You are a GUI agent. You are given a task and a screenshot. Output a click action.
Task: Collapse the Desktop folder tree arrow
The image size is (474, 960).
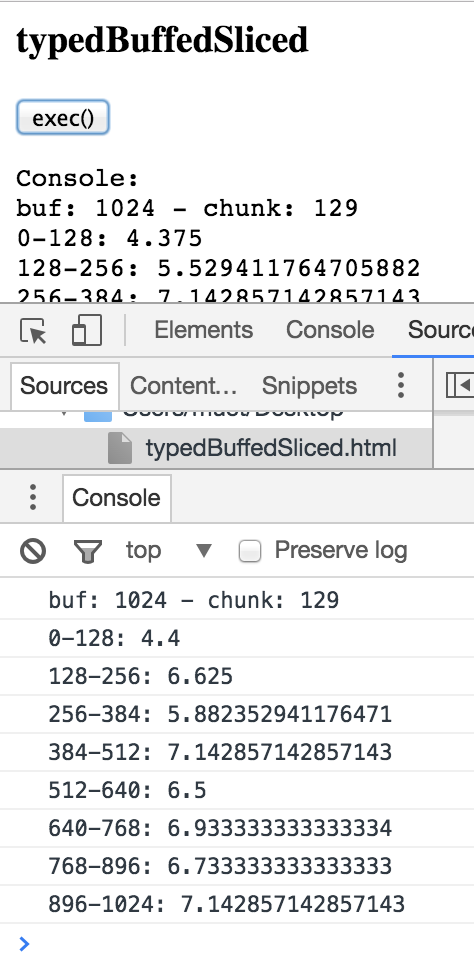point(63,413)
